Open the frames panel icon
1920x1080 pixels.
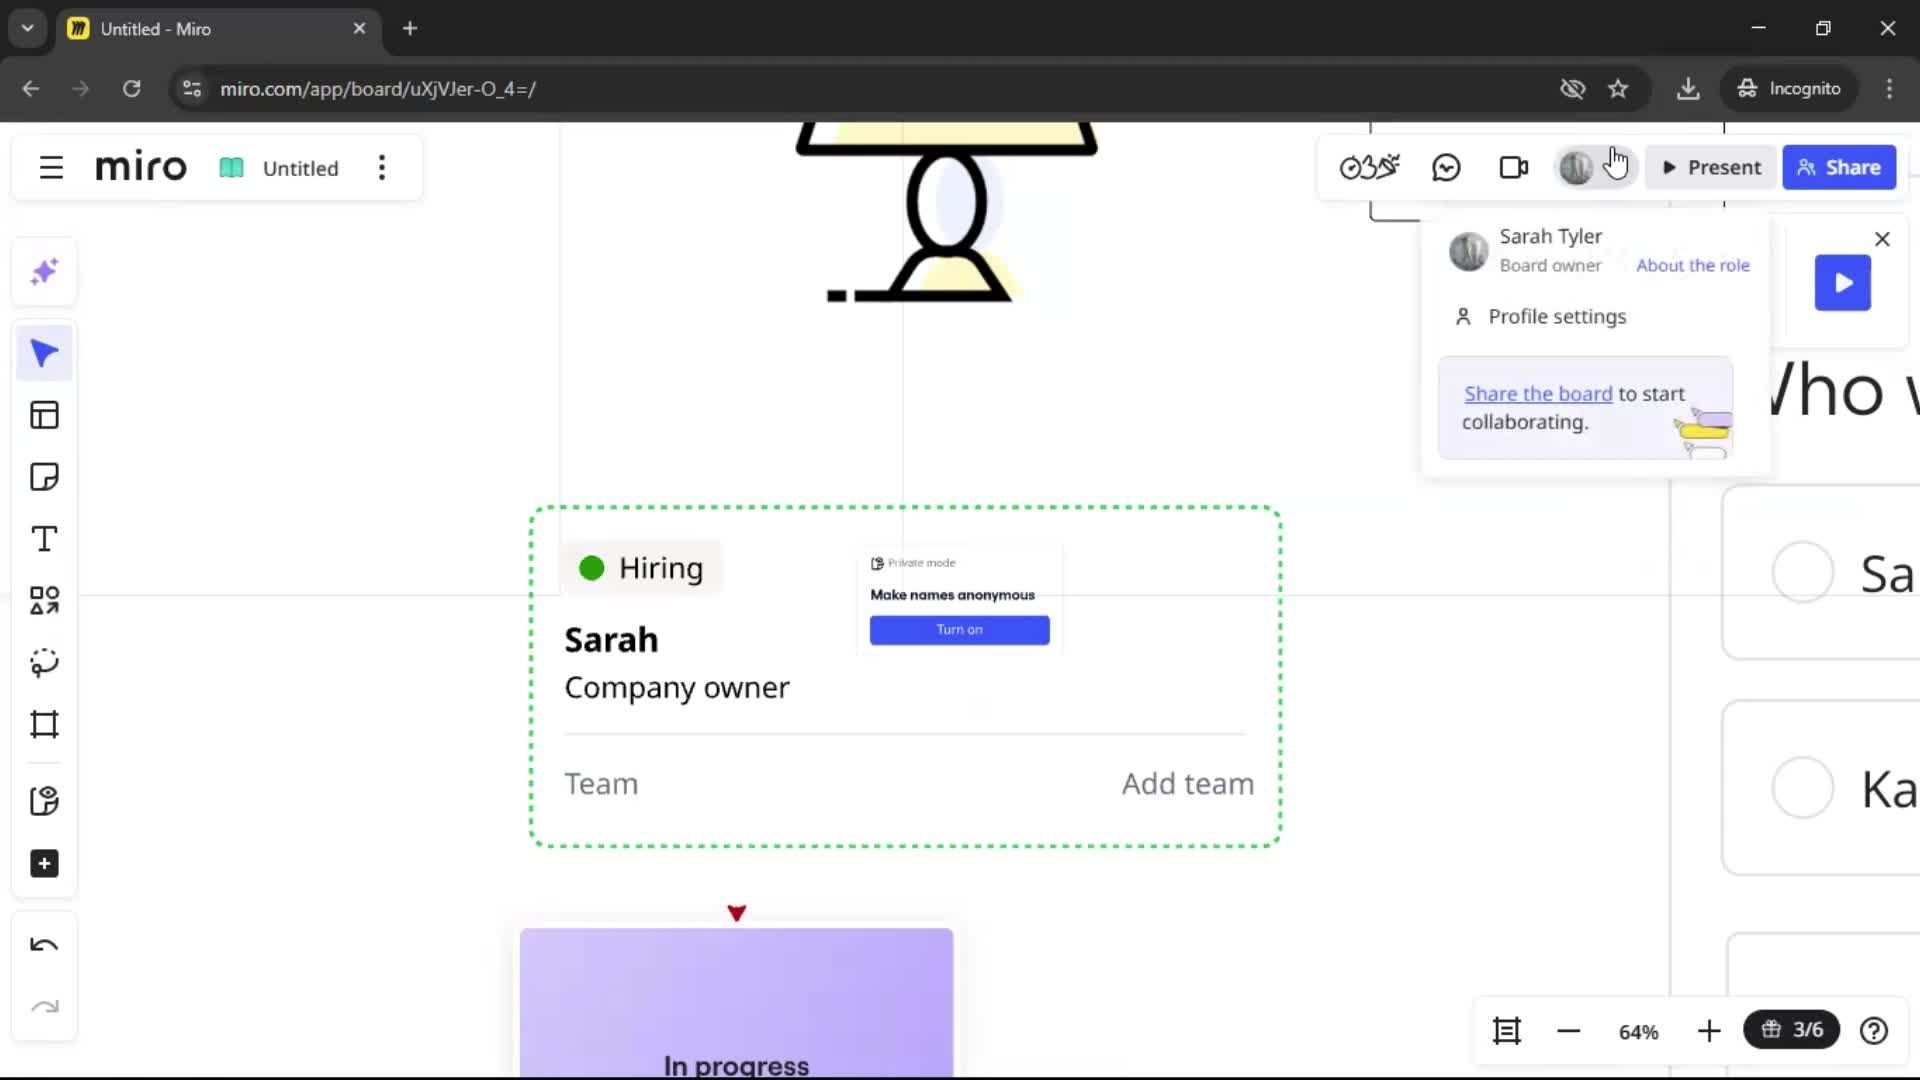1507,1031
